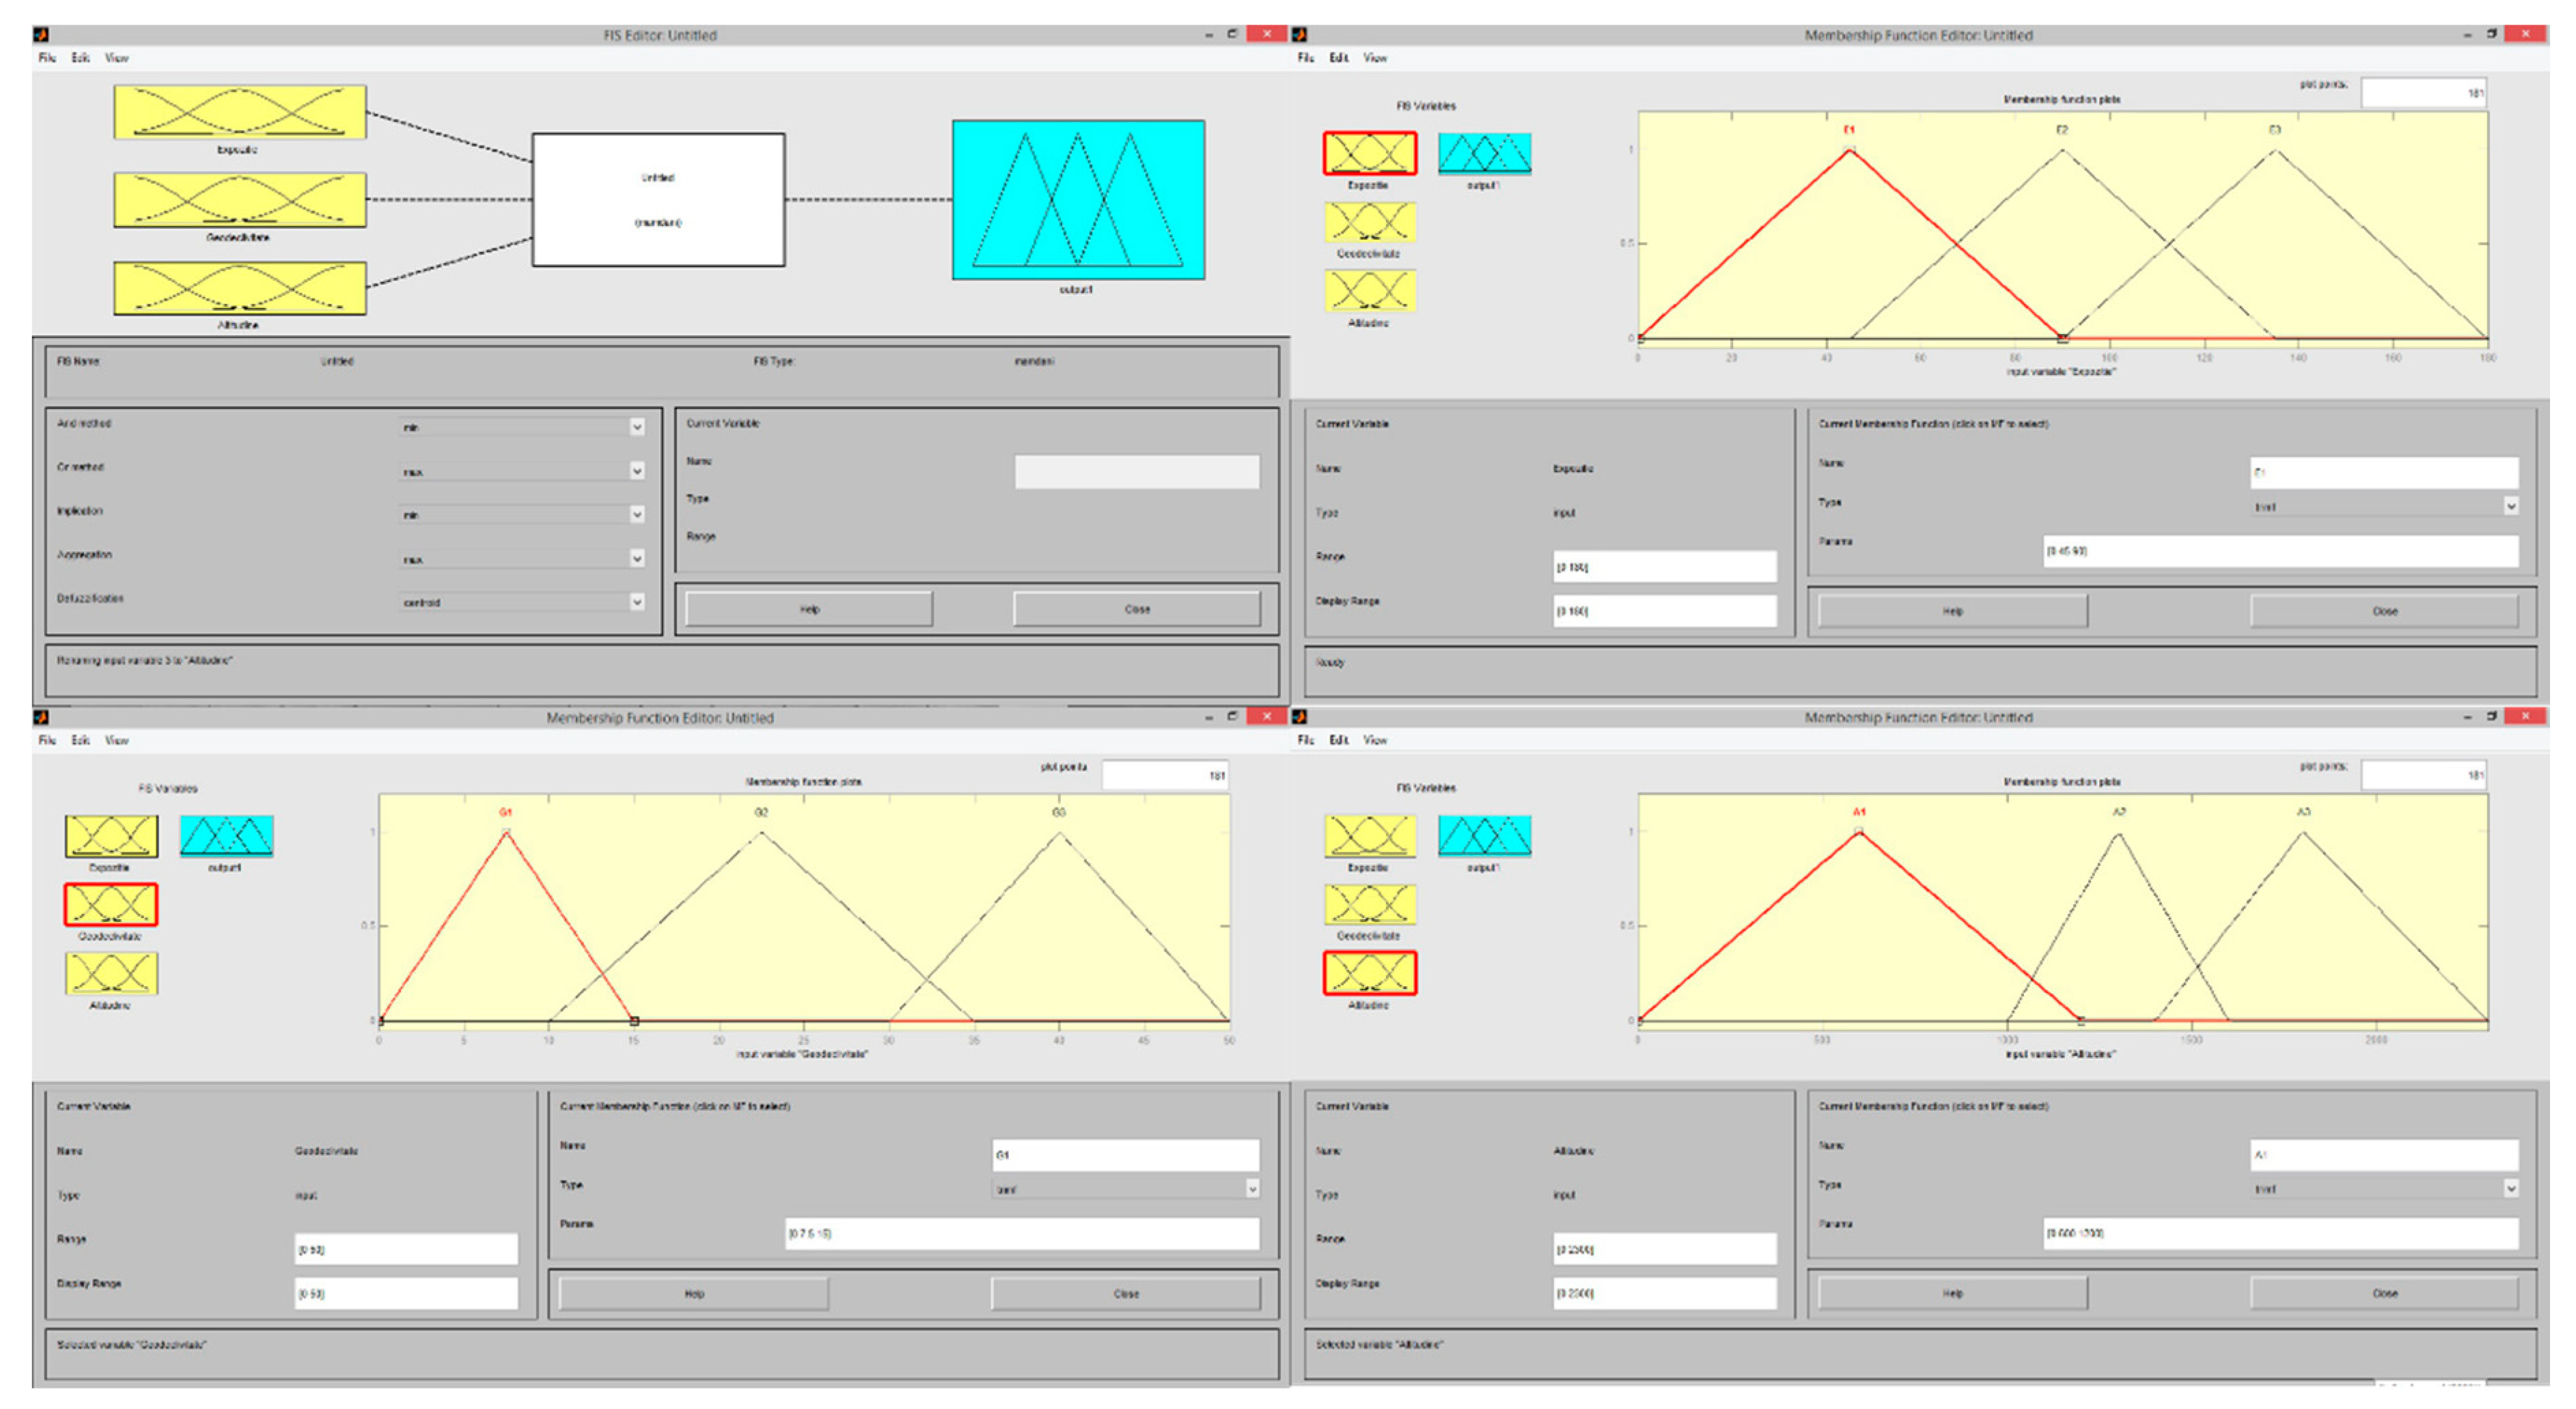The image size is (2576, 1409).
Task: Open the File menu in FIS Editor
Action: pos(47,58)
